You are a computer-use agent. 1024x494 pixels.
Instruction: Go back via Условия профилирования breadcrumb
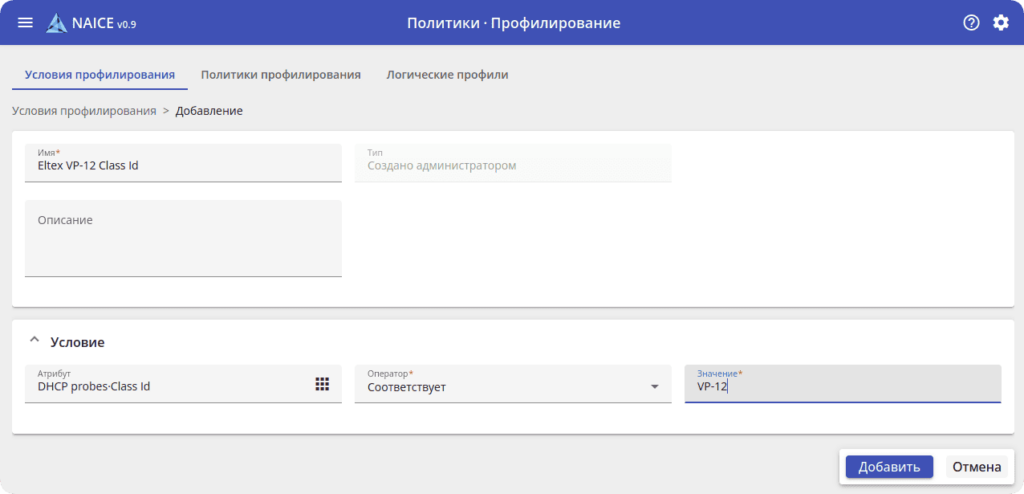coord(84,111)
